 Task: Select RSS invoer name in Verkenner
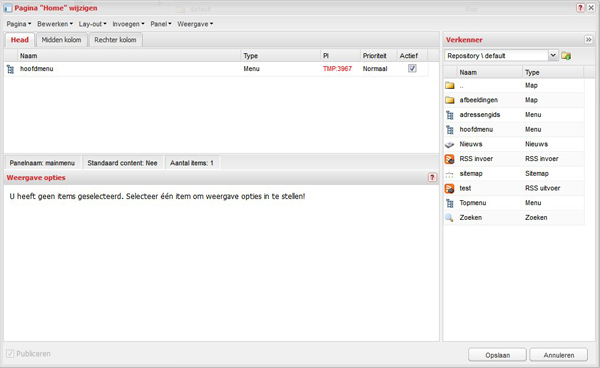click(476, 159)
